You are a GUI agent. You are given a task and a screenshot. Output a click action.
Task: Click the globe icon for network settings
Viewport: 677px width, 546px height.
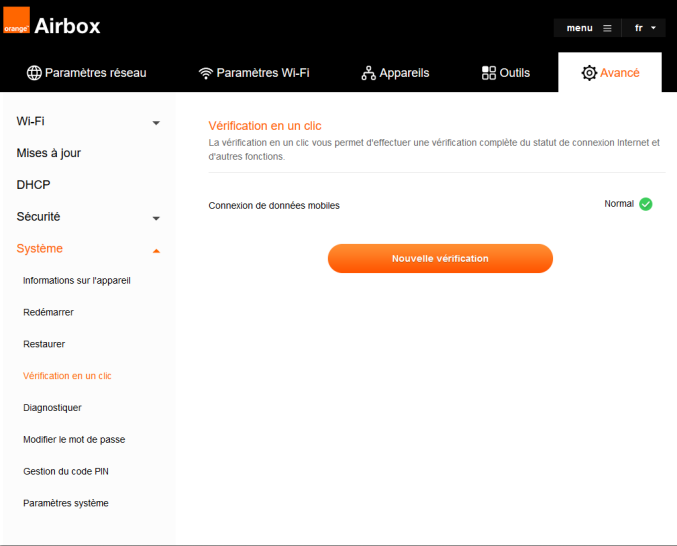(34, 73)
